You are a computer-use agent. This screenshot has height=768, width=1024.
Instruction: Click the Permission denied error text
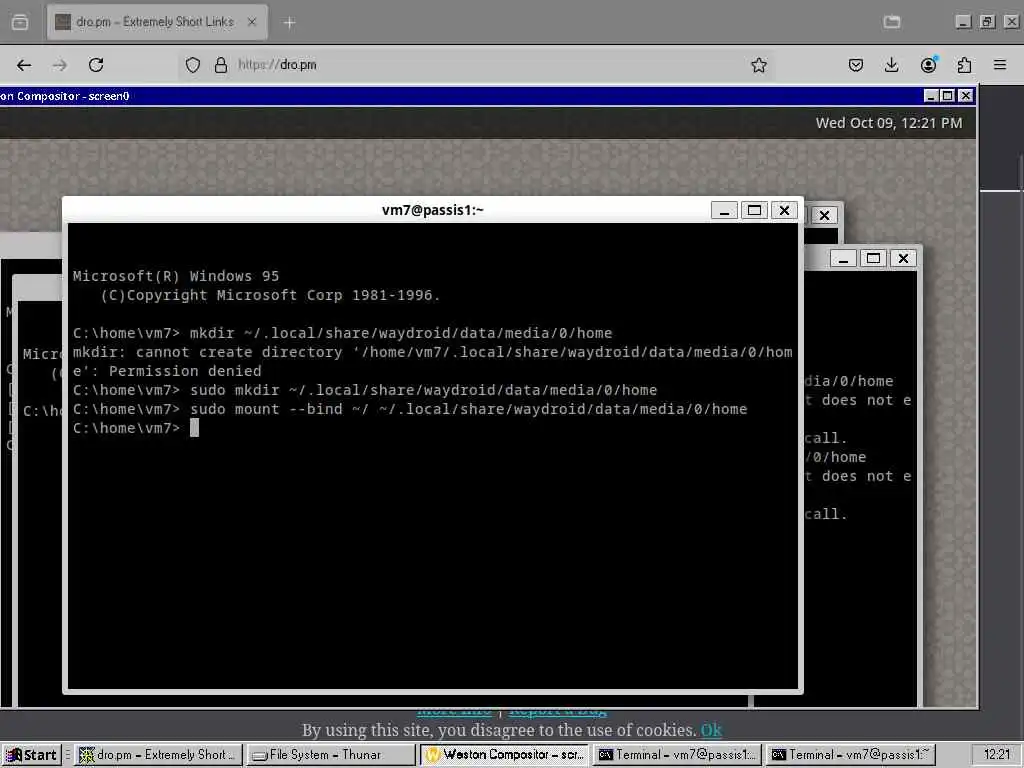point(185,371)
